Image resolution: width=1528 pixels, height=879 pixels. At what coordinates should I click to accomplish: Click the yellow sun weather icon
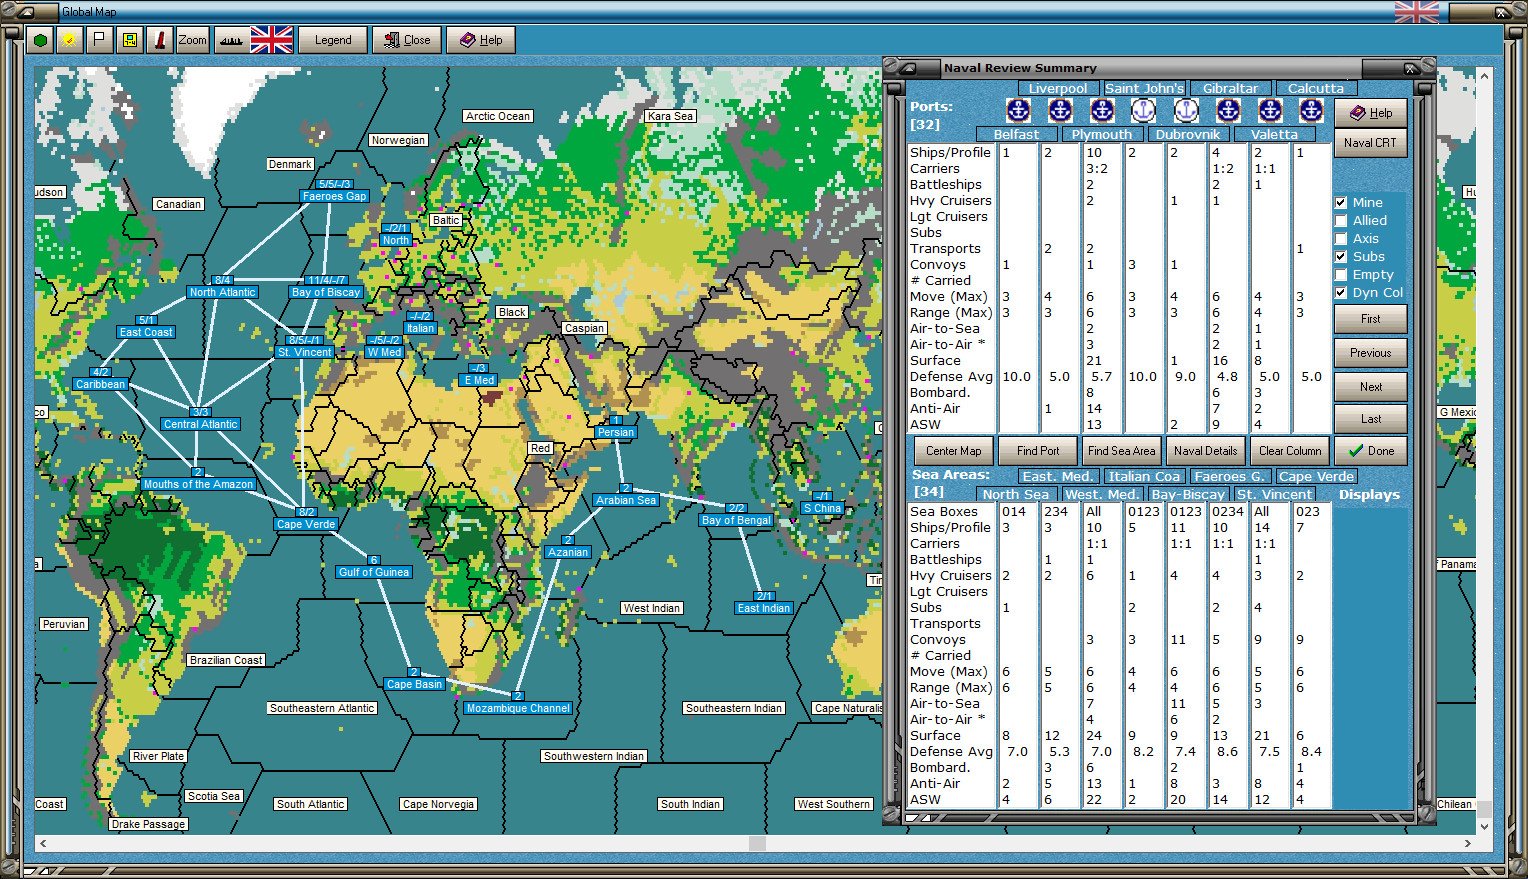pyautogui.click(x=69, y=40)
